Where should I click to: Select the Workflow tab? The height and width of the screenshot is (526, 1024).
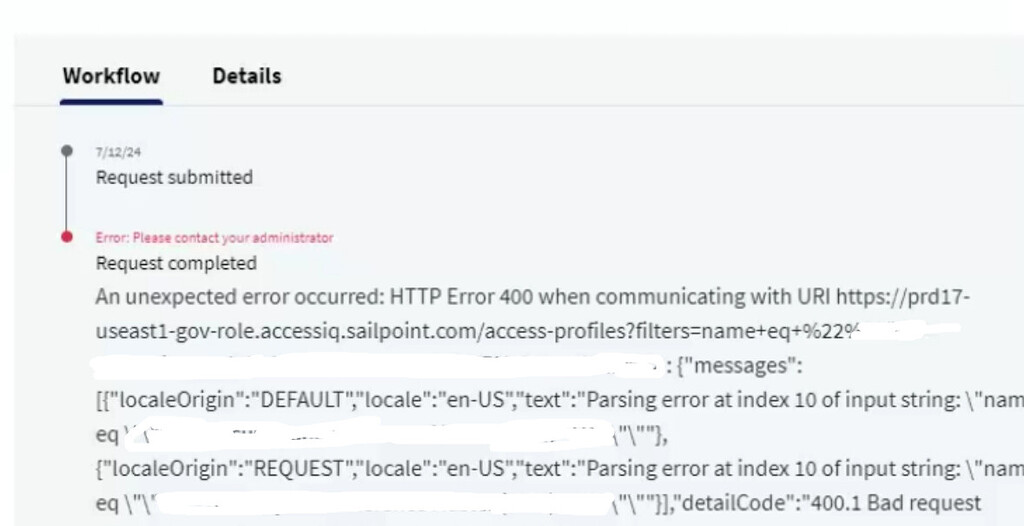click(111, 76)
